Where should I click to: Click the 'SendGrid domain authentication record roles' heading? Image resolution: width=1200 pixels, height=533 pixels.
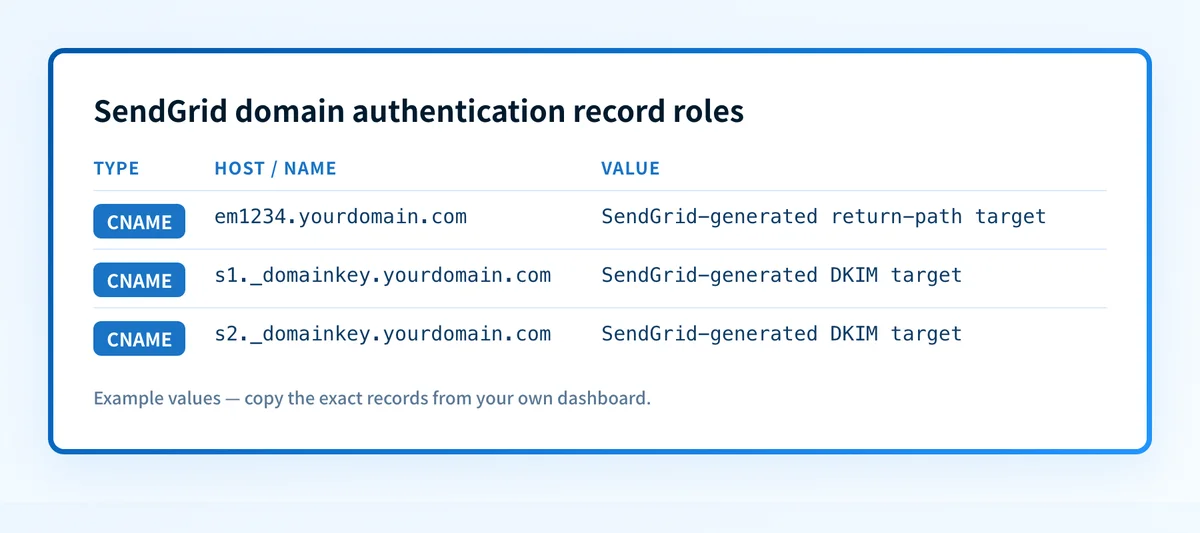coord(419,111)
